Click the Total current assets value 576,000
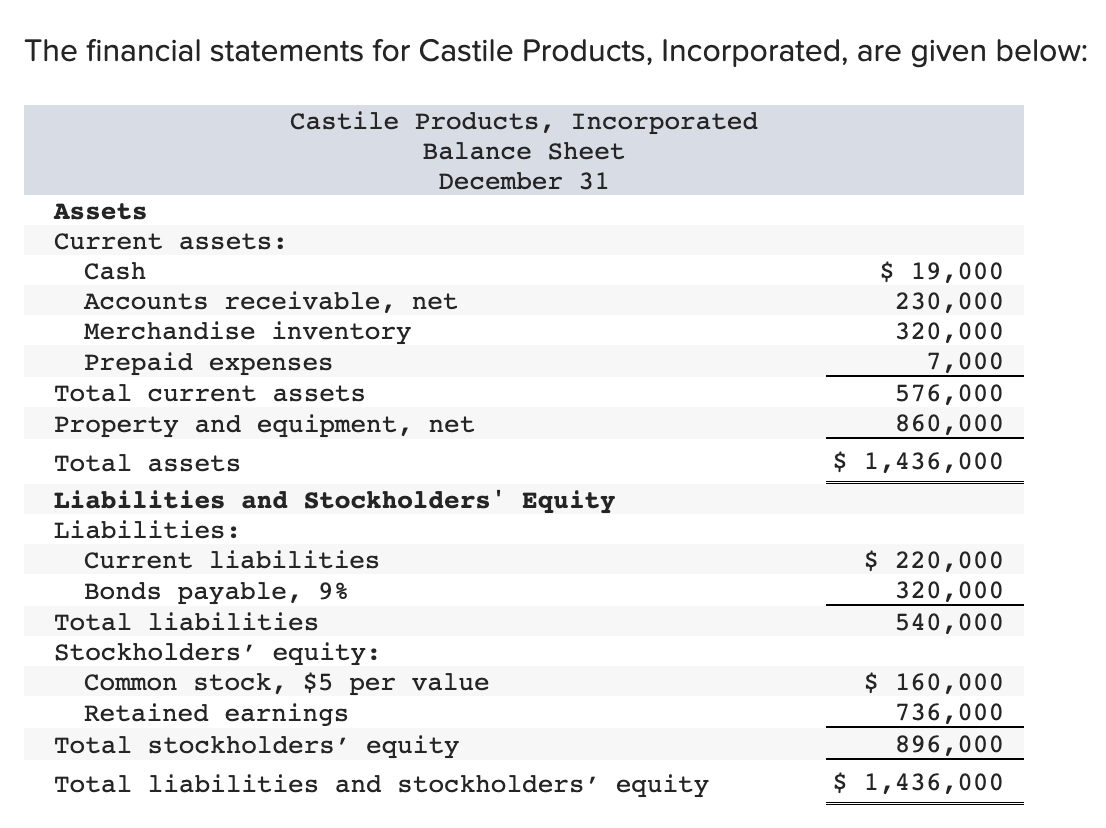Image resolution: width=1106 pixels, height=828 pixels. point(949,394)
